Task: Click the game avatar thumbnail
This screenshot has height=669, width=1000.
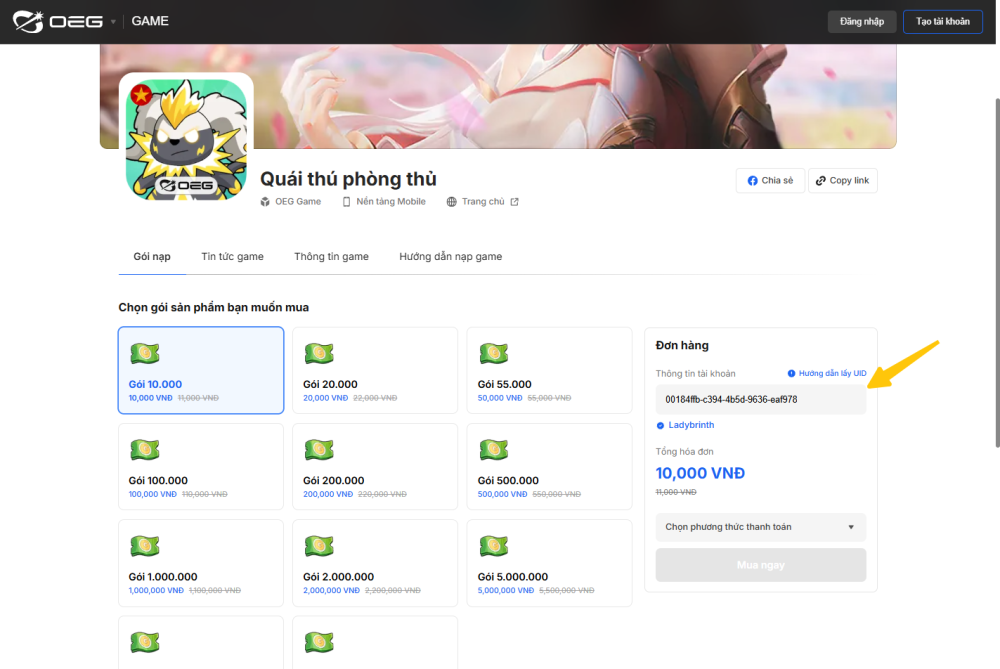Action: click(186, 139)
